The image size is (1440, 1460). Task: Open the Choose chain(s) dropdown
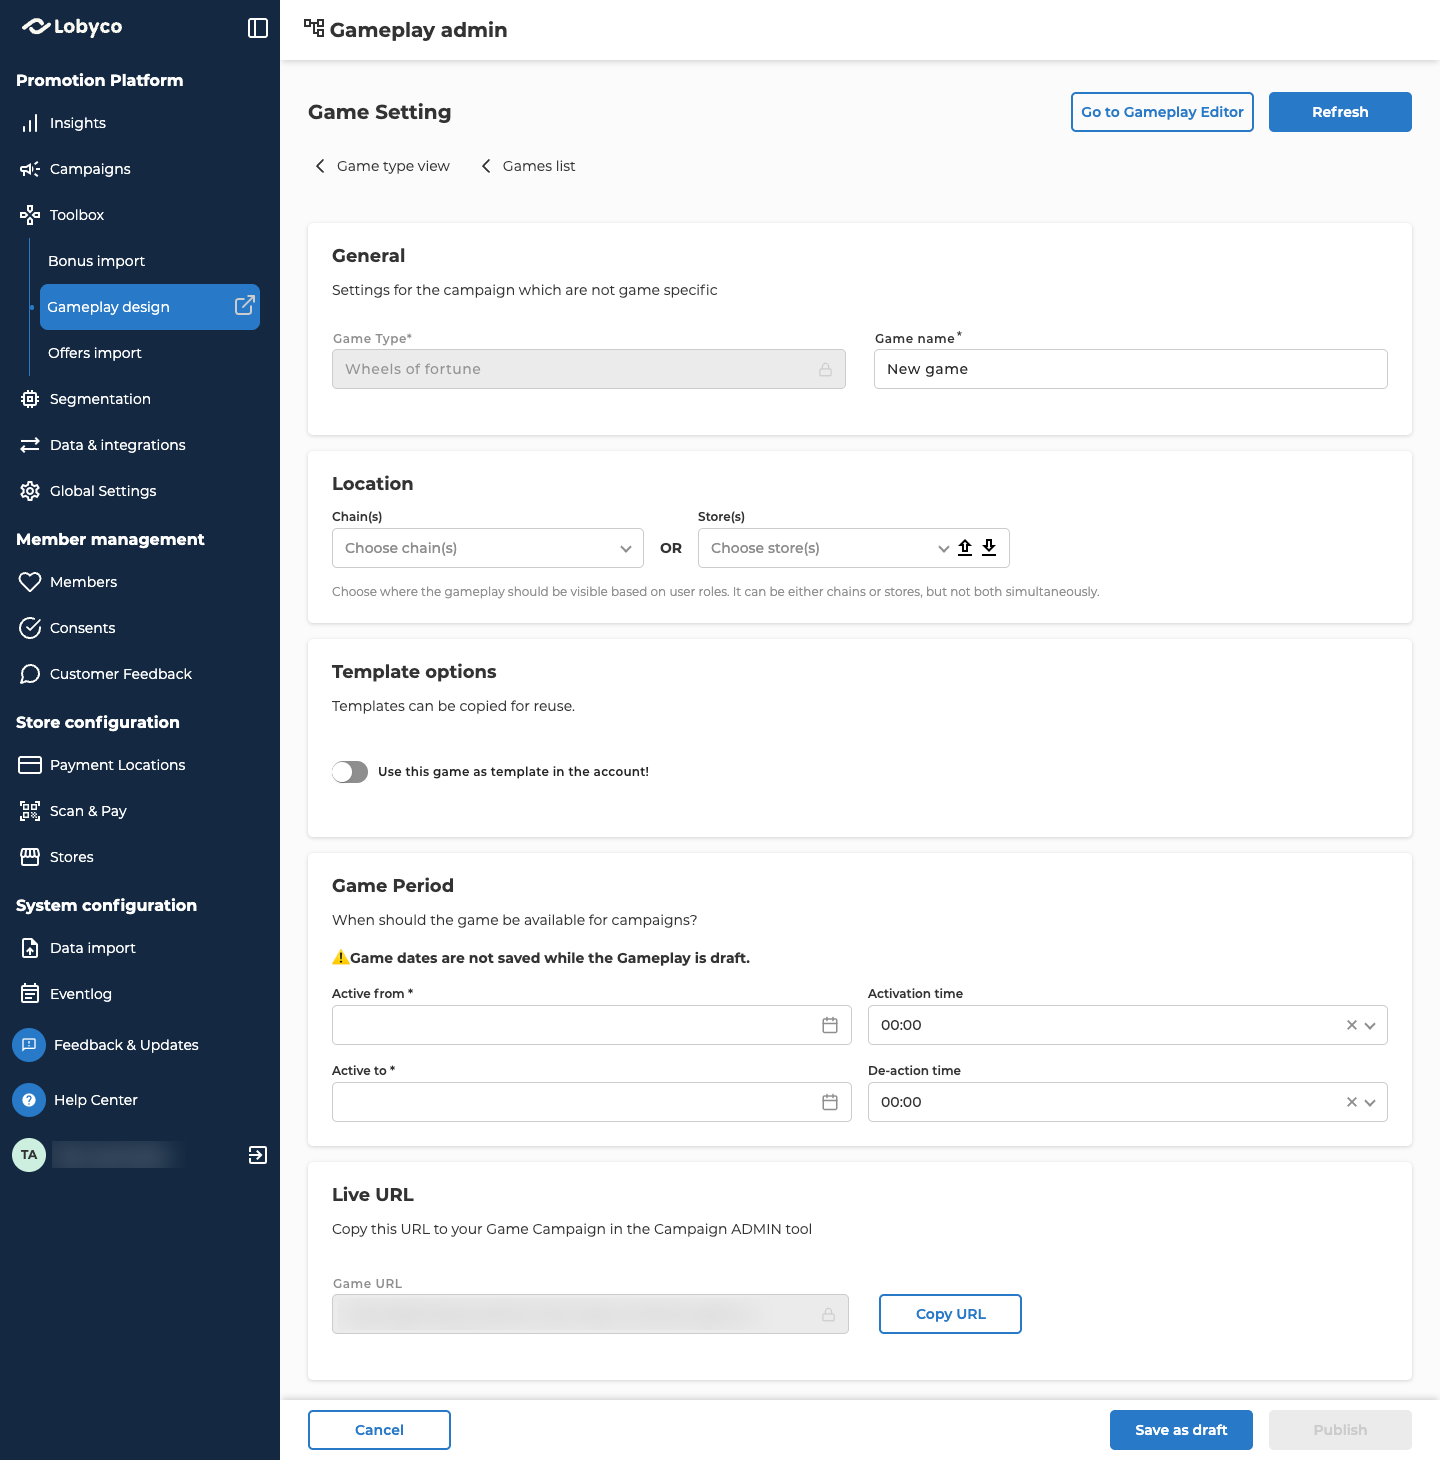[x=488, y=548]
